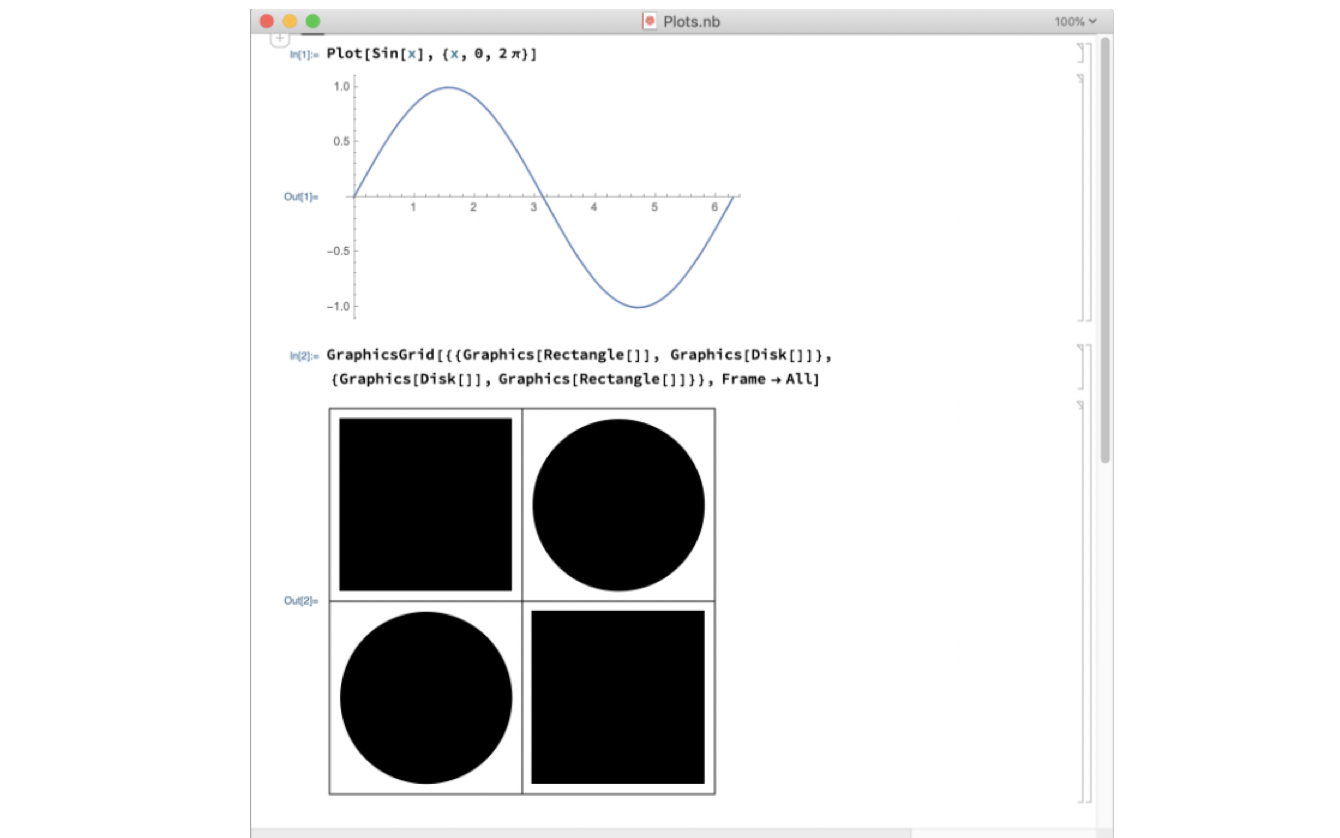Image resolution: width=1340 pixels, height=838 pixels.
Task: Select the Out[2] grid output cell bracket
Action: pos(1079,600)
